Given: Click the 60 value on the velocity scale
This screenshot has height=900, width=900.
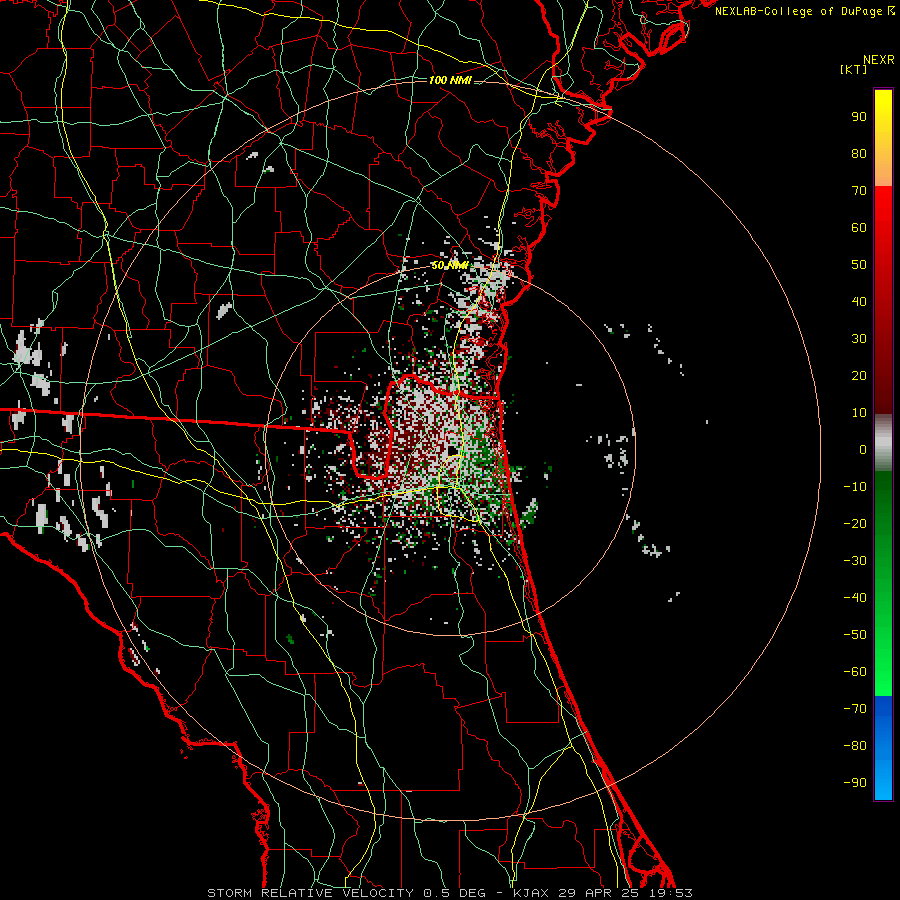Looking at the screenshot, I should coord(859,227).
